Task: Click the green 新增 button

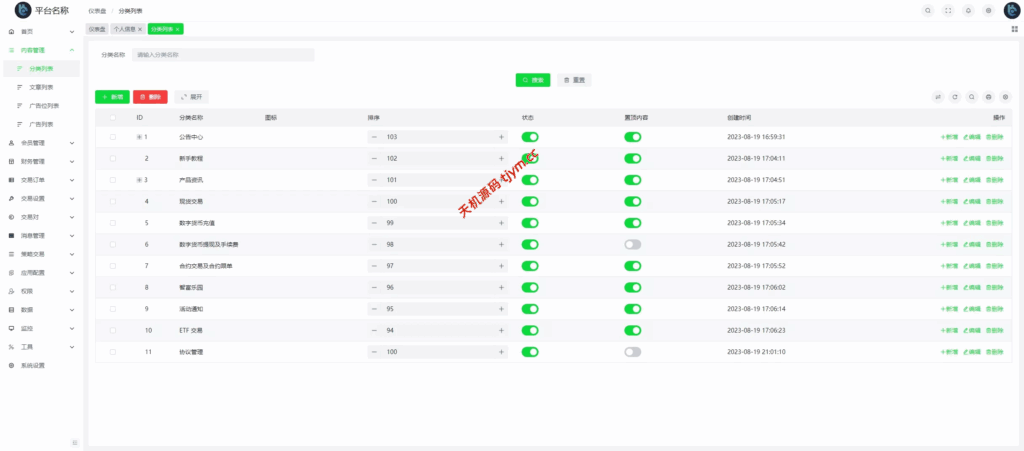Action: tap(112, 97)
